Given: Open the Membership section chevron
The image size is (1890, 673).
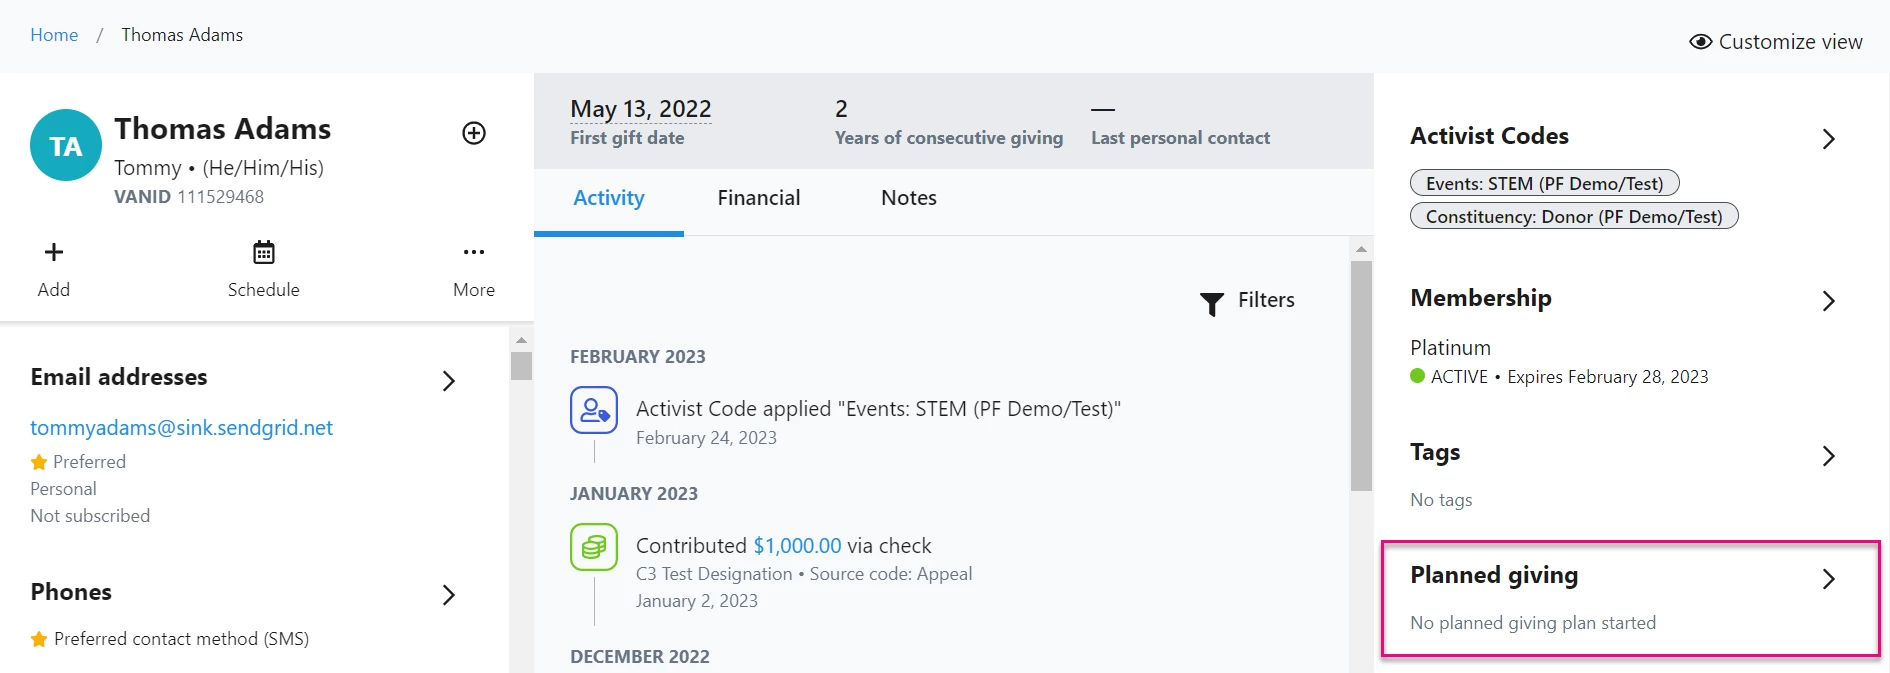Looking at the screenshot, I should pyautogui.click(x=1829, y=301).
